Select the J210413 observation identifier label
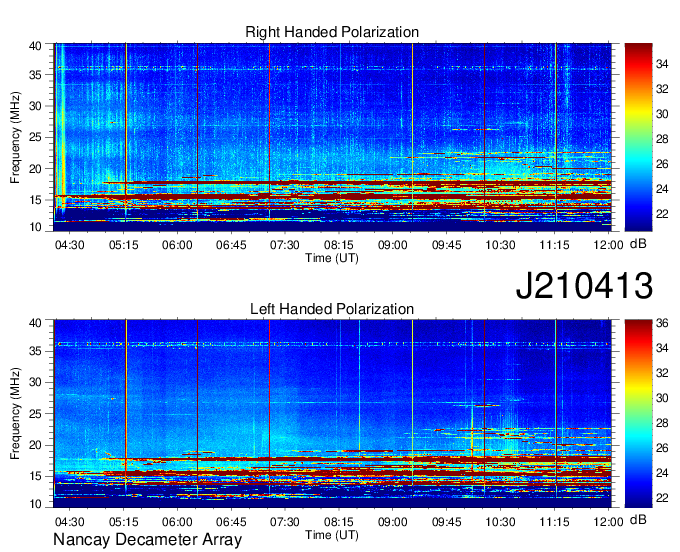Screen dimensions: 680x552 point(584,286)
